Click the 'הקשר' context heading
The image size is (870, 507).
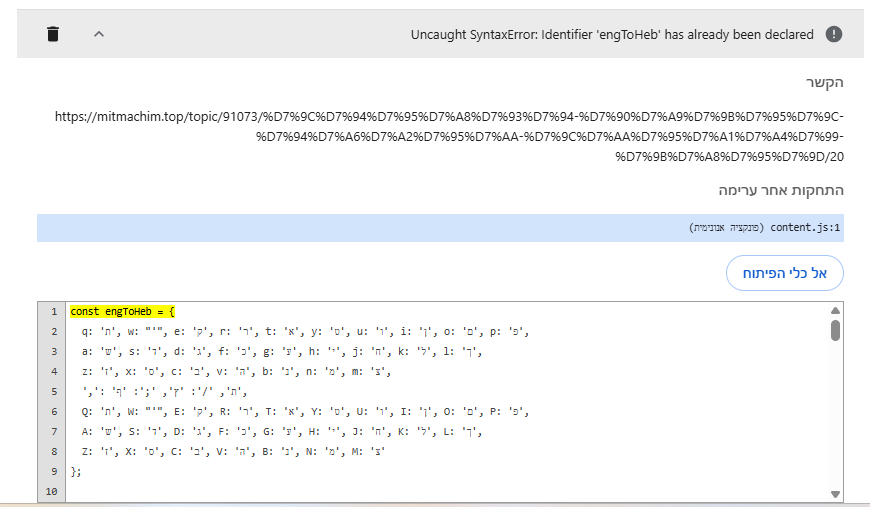coord(826,83)
